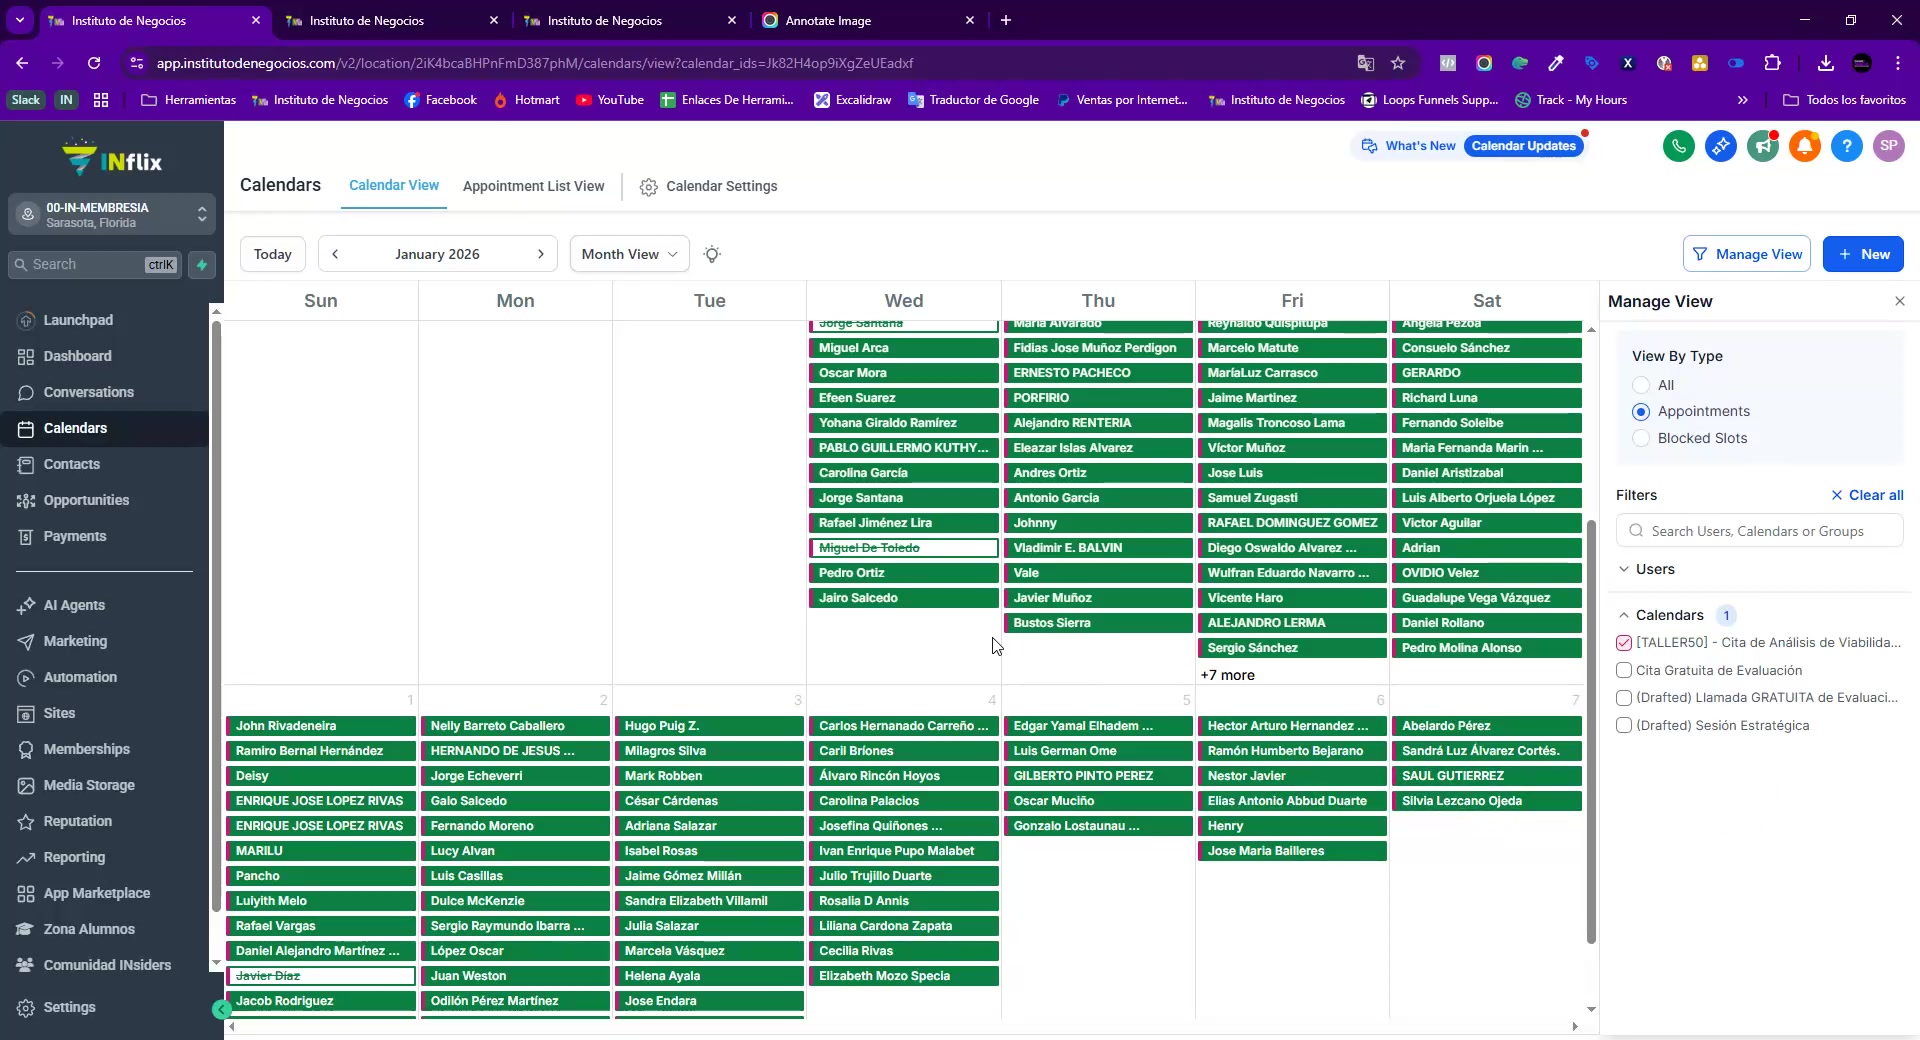Click the green lightning quick actions icon
1920x1040 pixels.
(x=202, y=265)
